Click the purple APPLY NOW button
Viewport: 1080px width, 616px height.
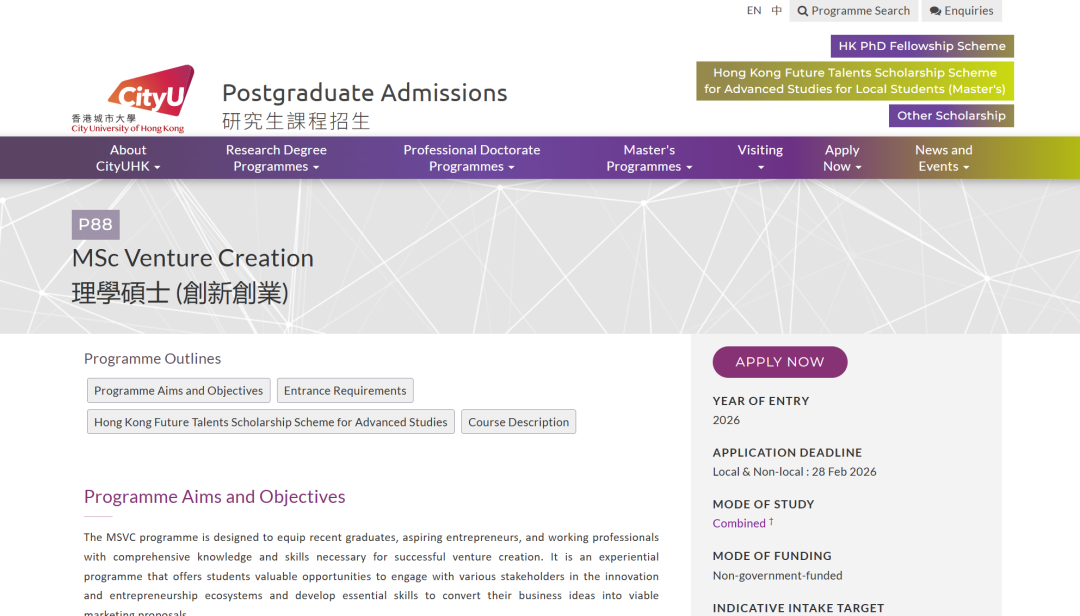coord(779,362)
